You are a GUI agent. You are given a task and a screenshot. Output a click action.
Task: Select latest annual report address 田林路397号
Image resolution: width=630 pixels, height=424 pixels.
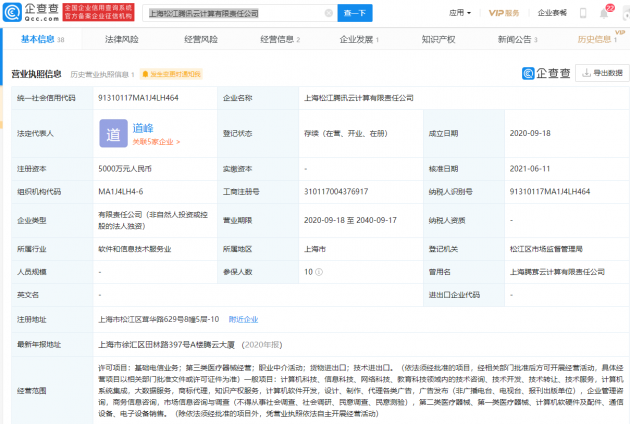tap(166, 345)
